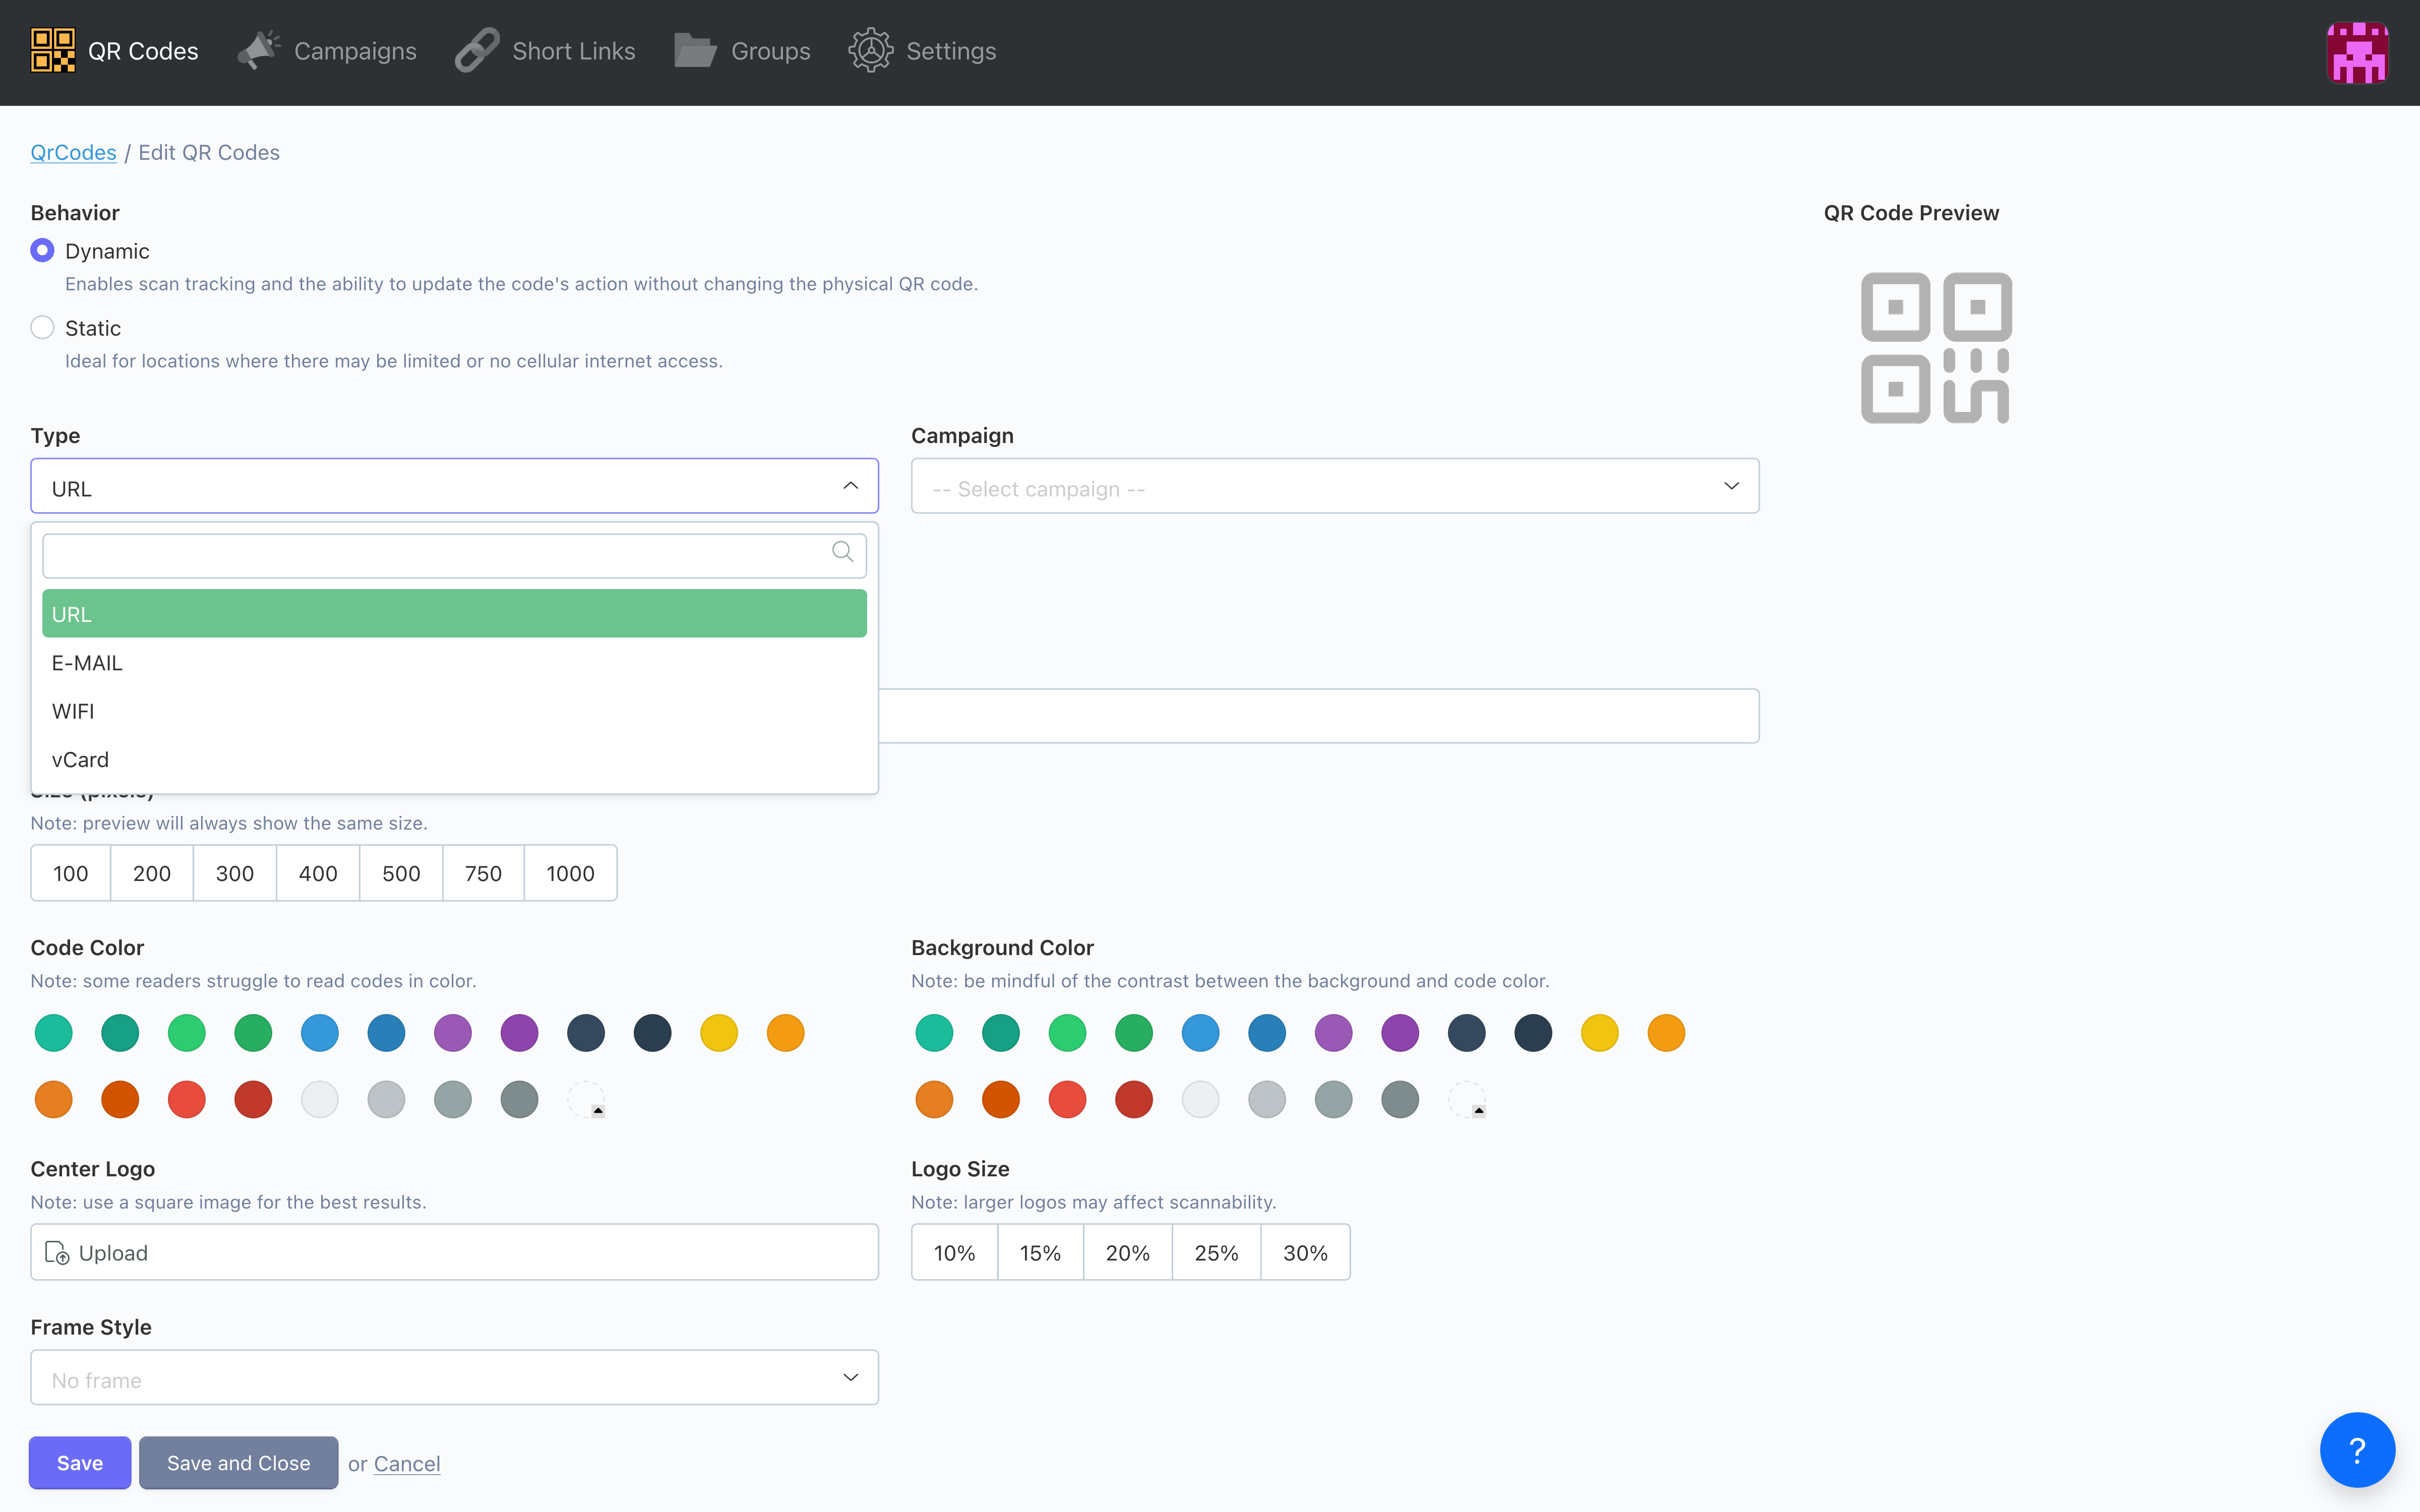Image resolution: width=2420 pixels, height=1512 pixels.
Task: Select the Dynamic behavior radio button
Action: tap(42, 250)
